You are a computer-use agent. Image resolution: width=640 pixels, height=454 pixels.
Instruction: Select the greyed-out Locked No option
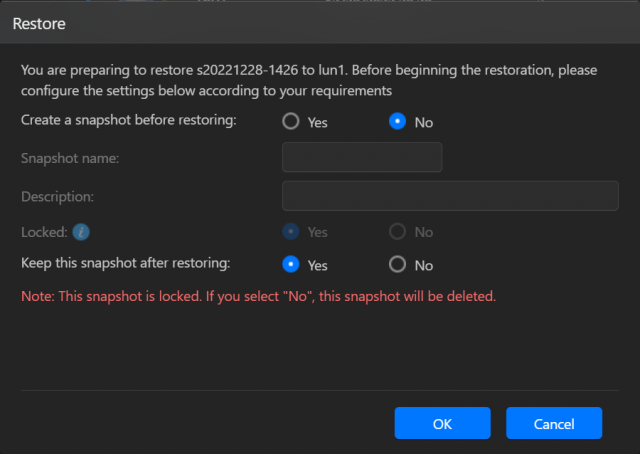pos(398,232)
